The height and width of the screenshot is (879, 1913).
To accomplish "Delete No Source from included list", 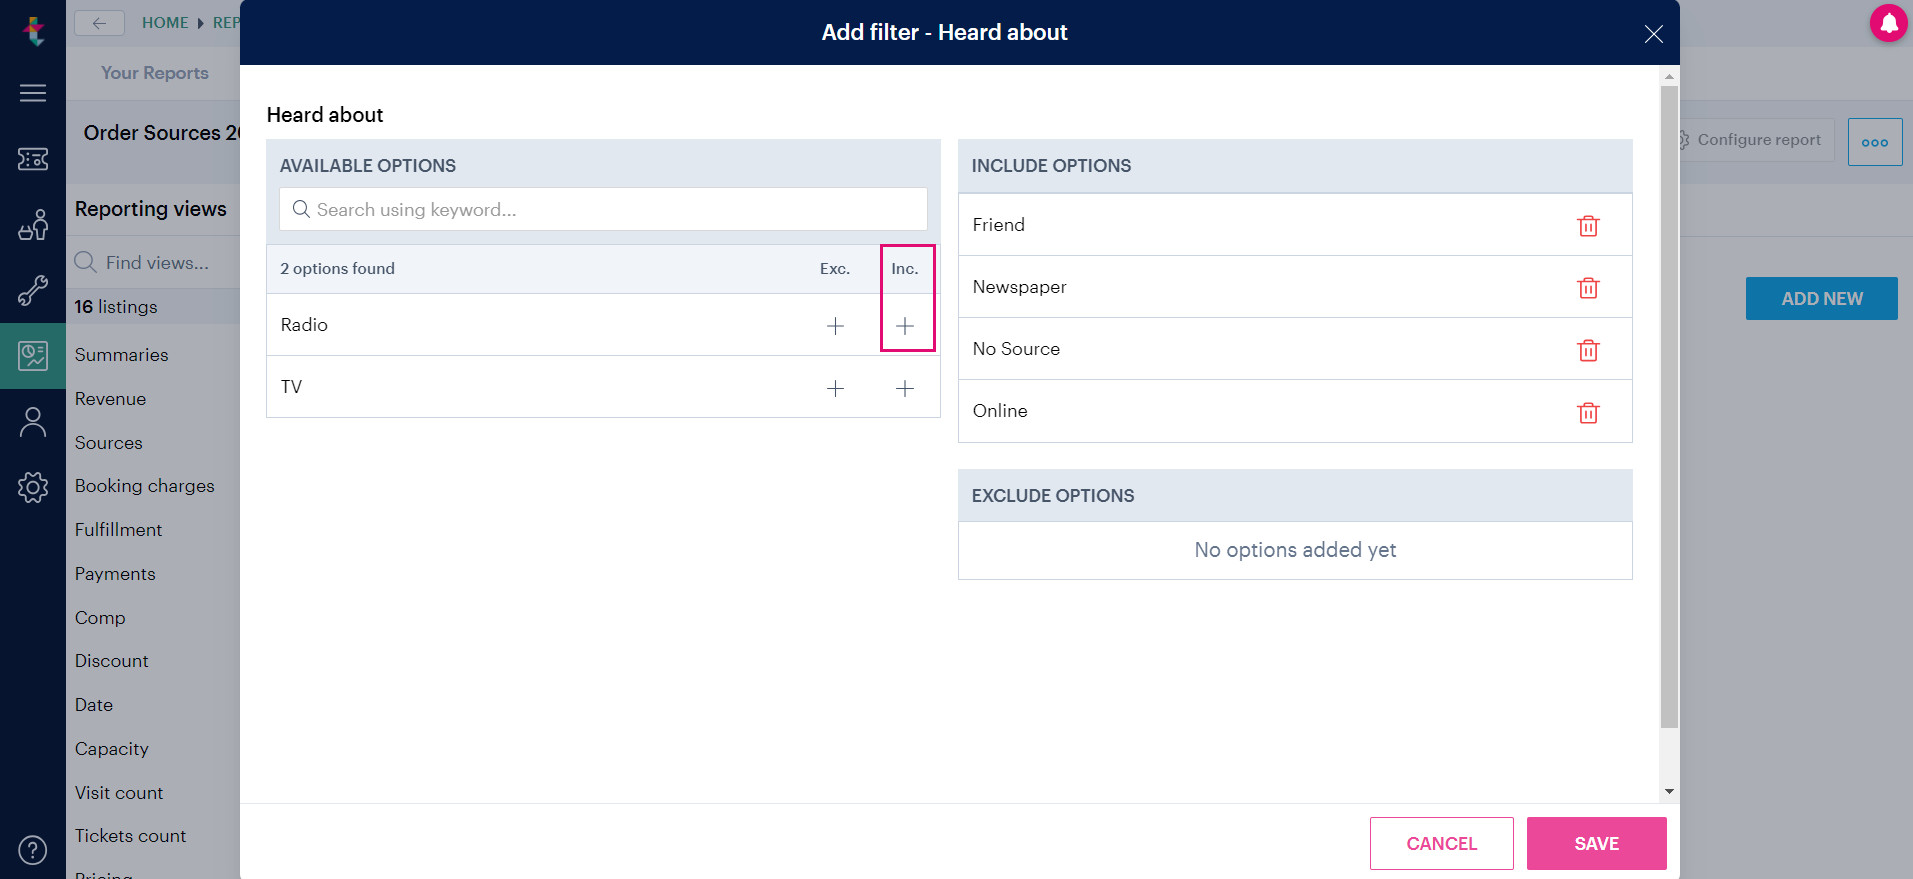I will pyautogui.click(x=1588, y=350).
